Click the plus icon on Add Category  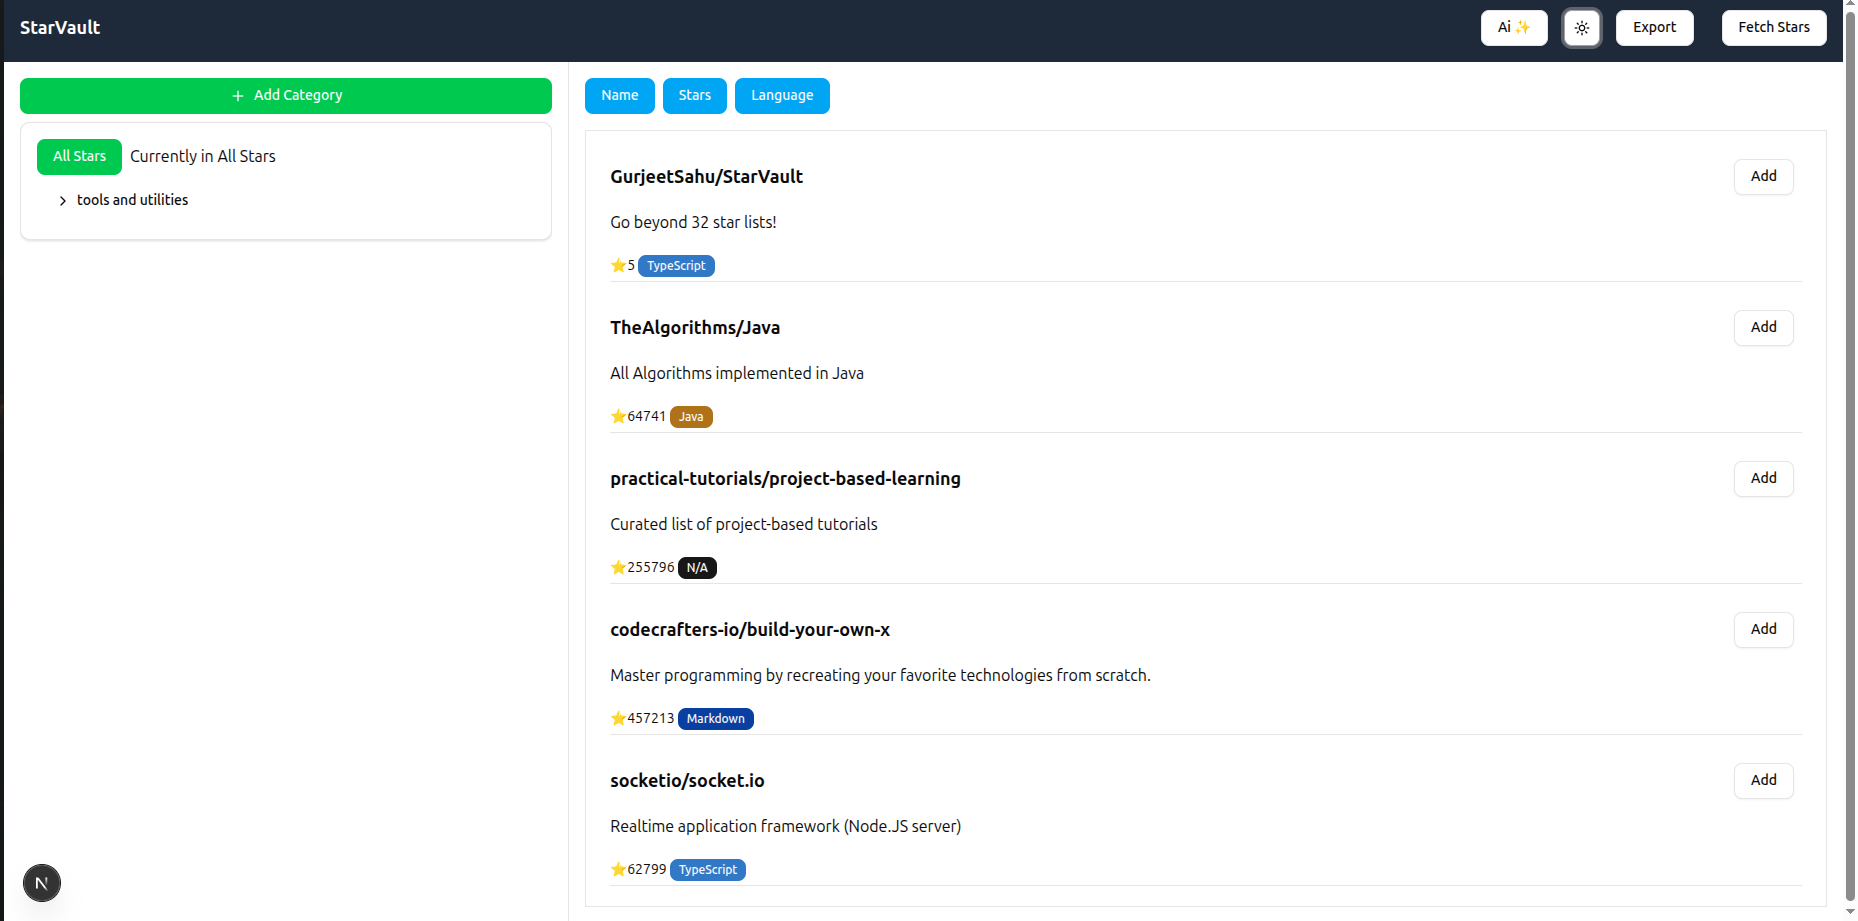[236, 95]
